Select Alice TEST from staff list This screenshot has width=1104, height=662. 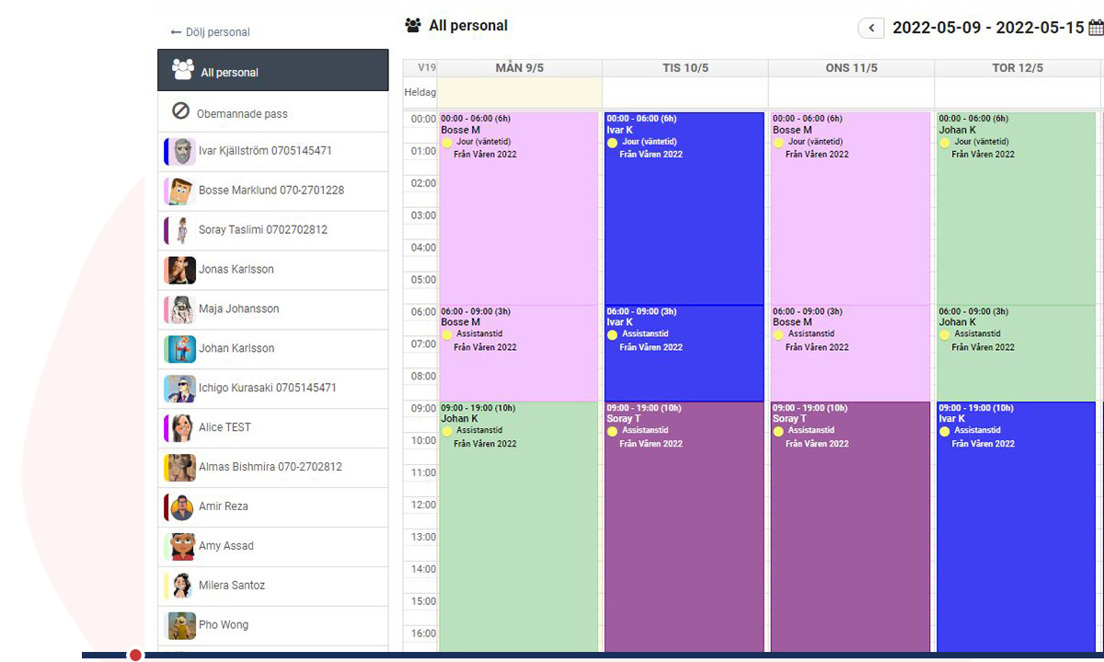pos(224,427)
